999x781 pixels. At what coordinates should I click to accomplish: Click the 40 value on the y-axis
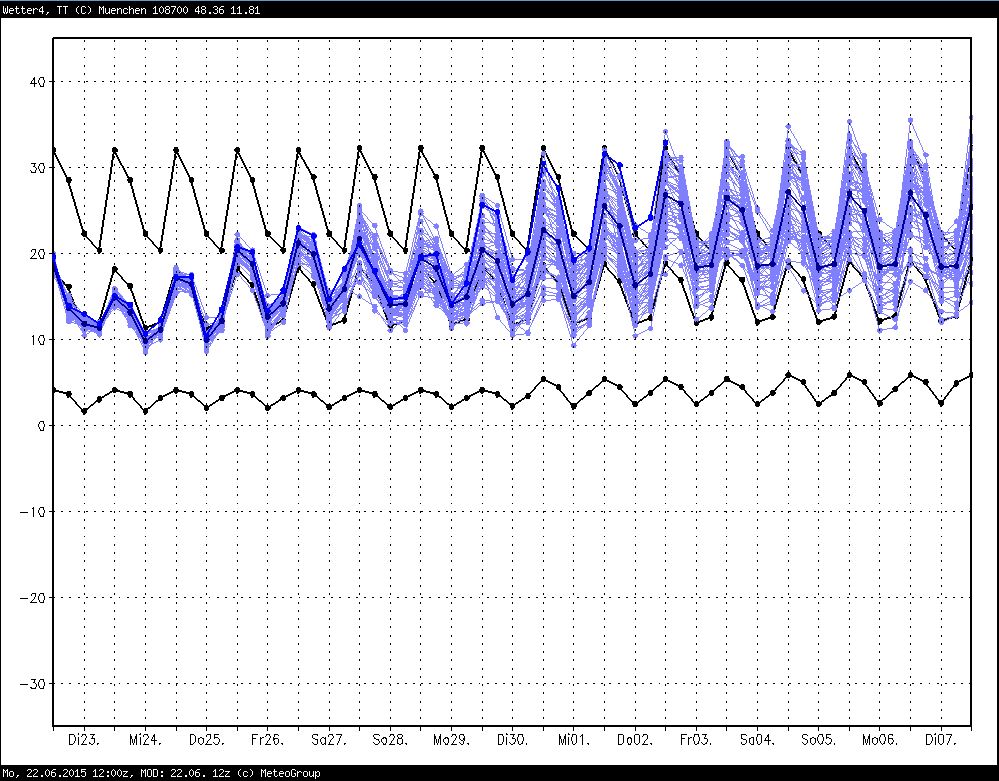(35, 82)
